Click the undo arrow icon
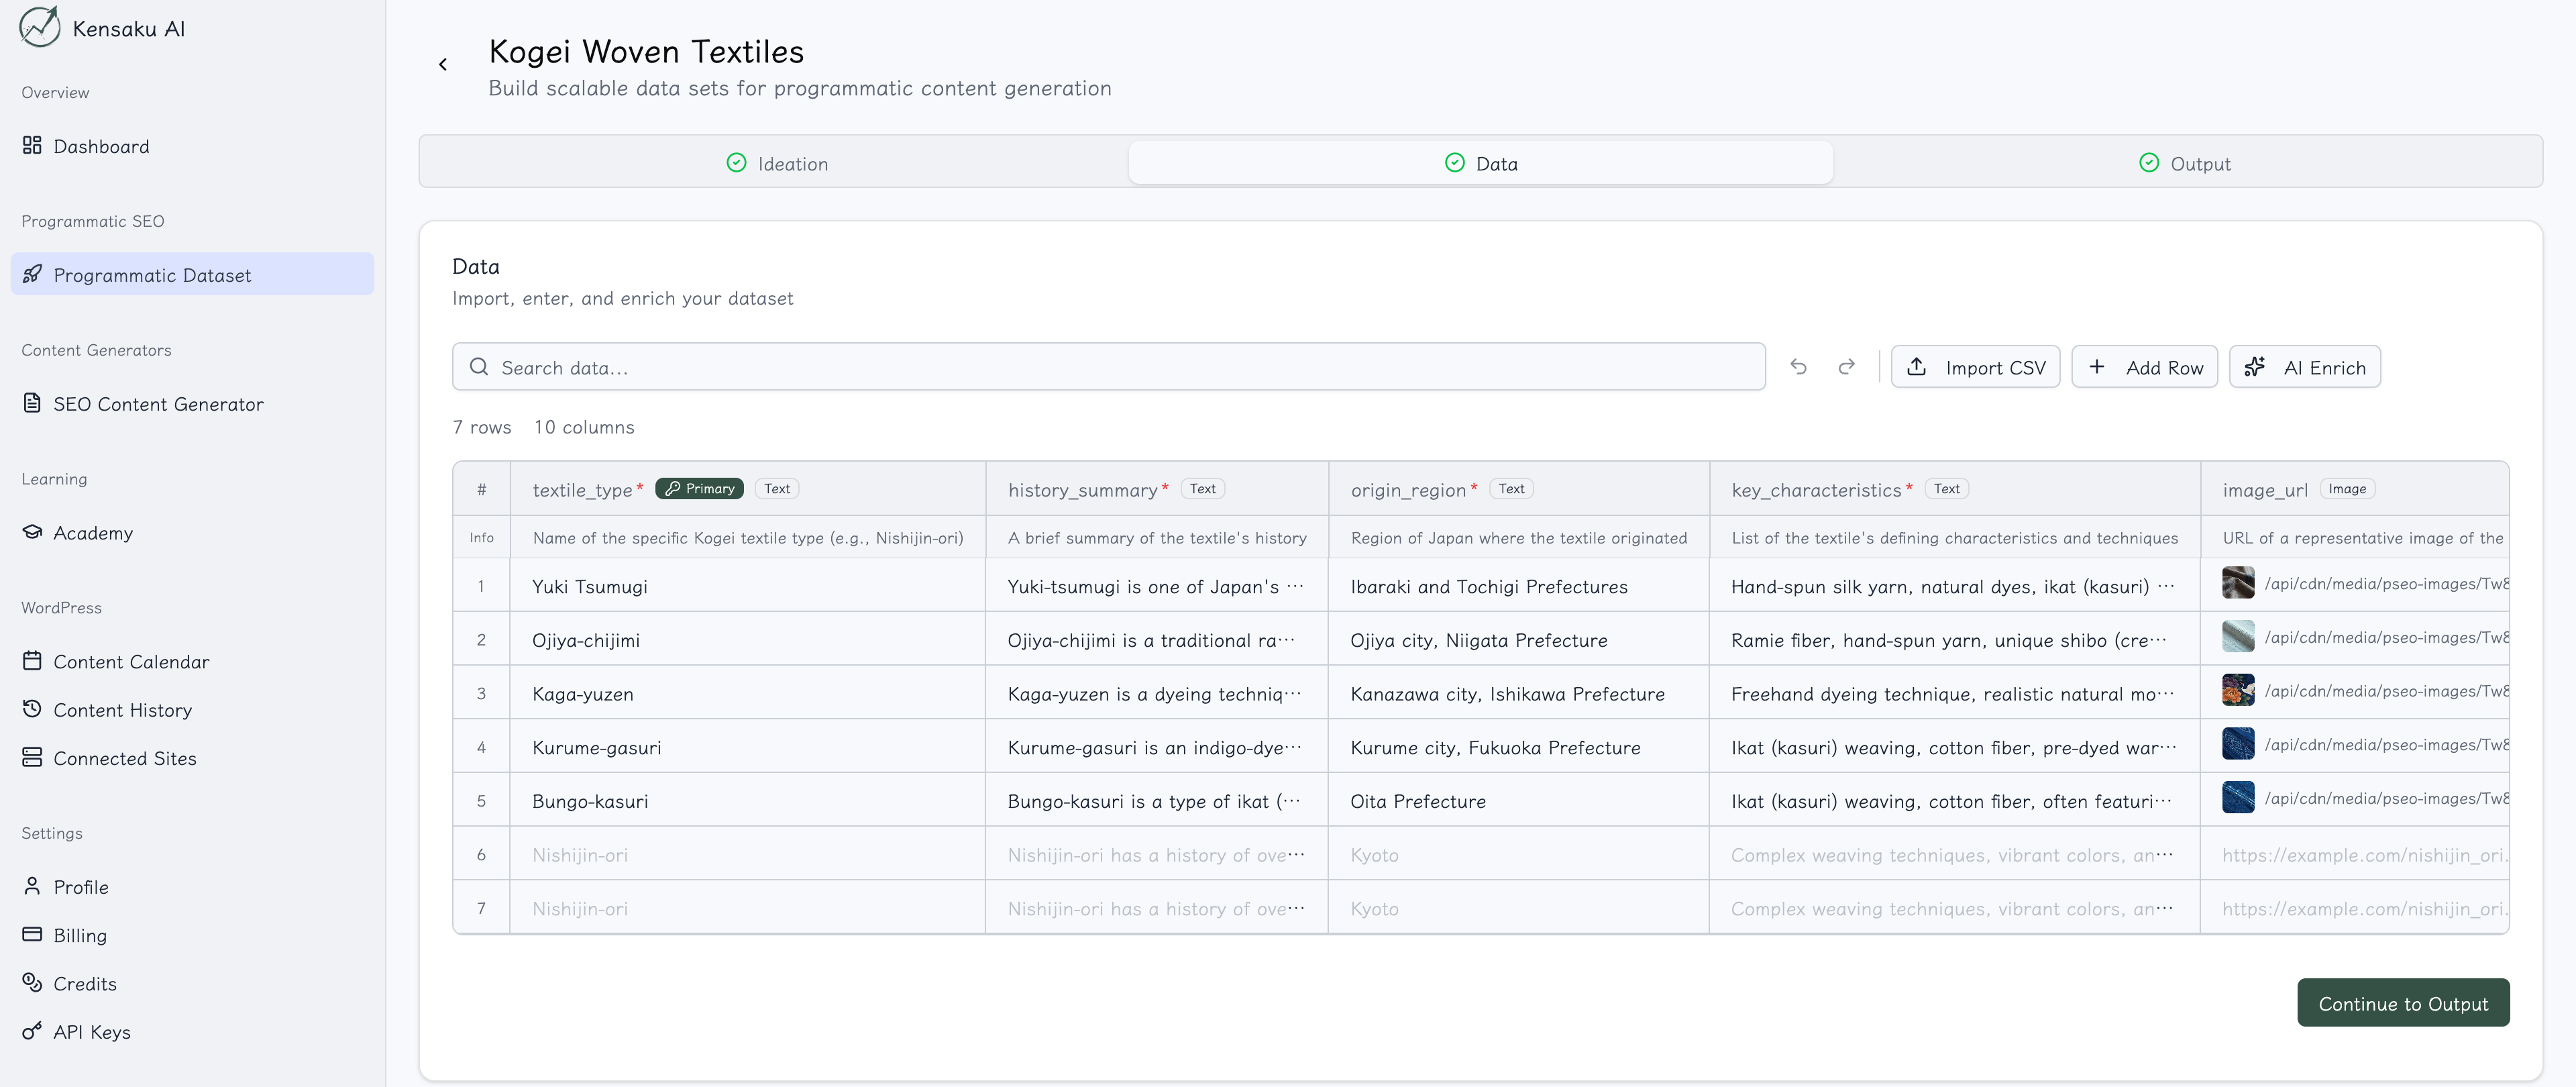The width and height of the screenshot is (2576, 1087). coord(1798,367)
